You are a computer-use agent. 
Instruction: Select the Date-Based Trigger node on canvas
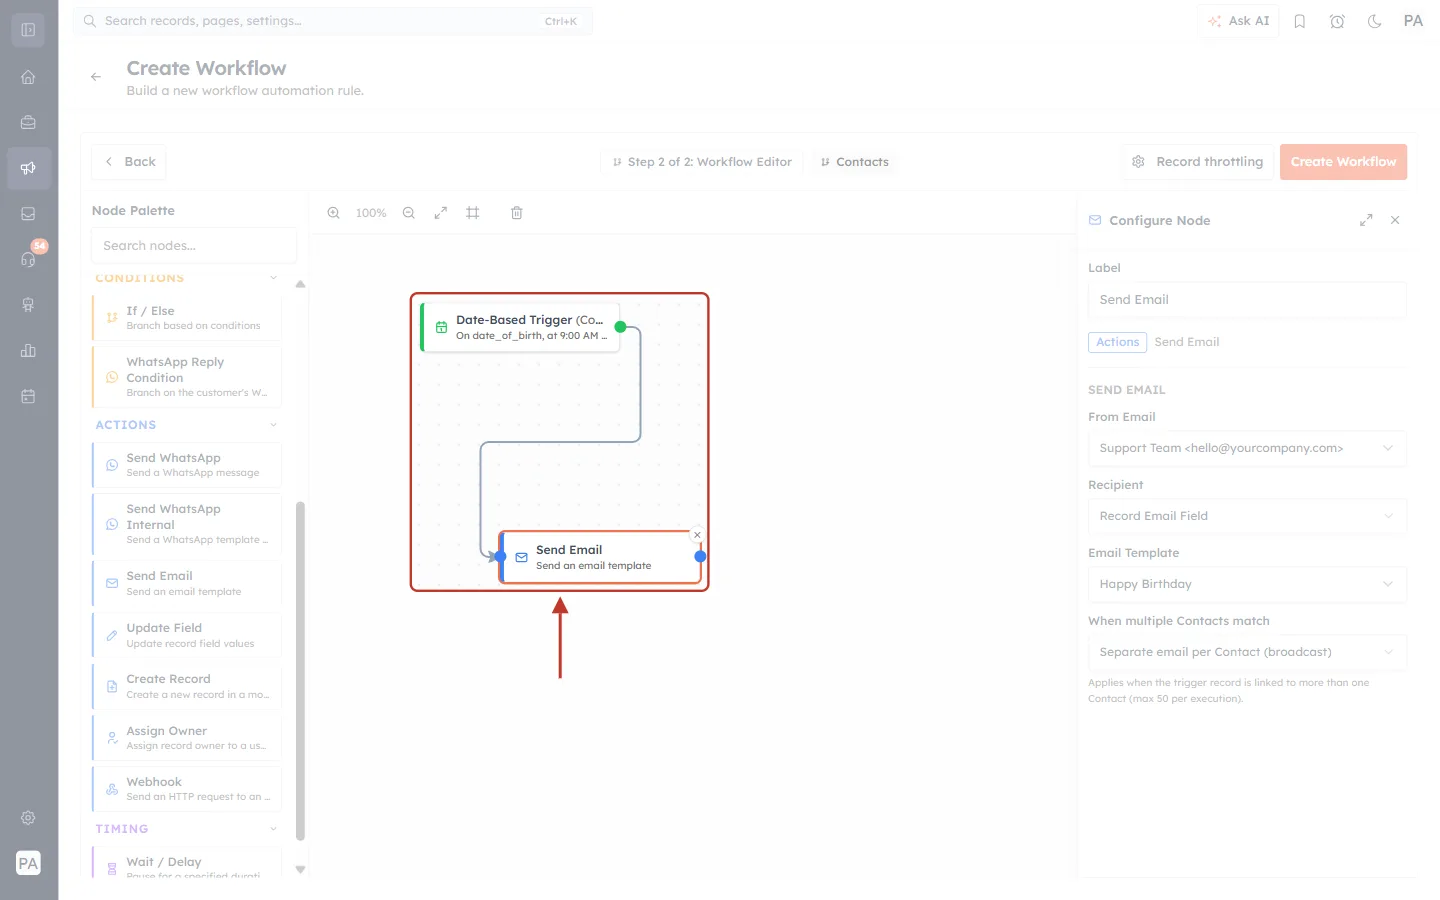point(520,327)
